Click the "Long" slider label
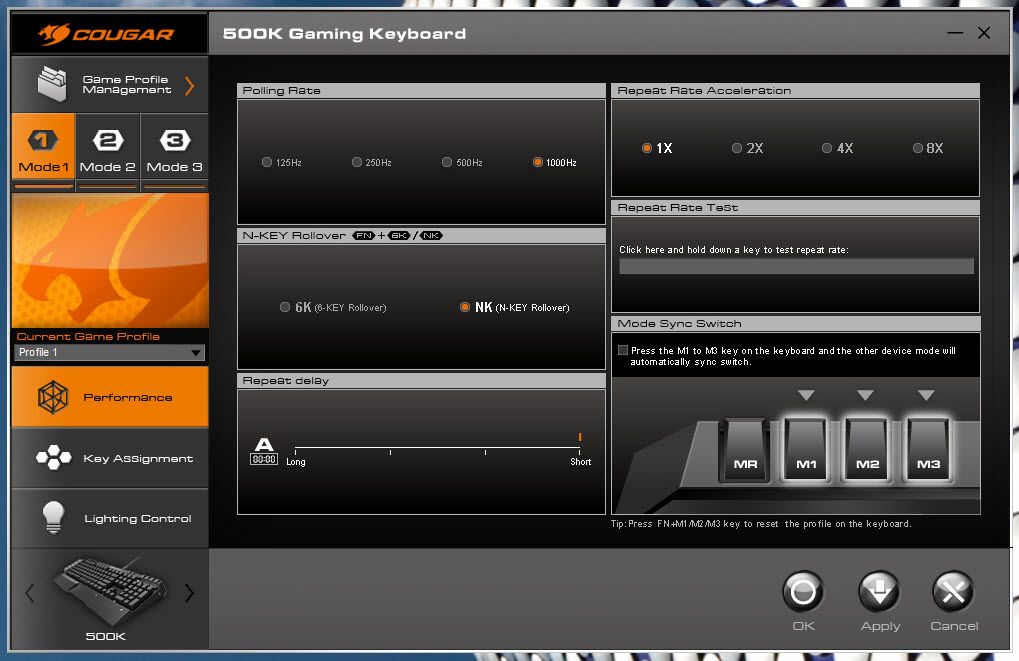 [x=296, y=461]
